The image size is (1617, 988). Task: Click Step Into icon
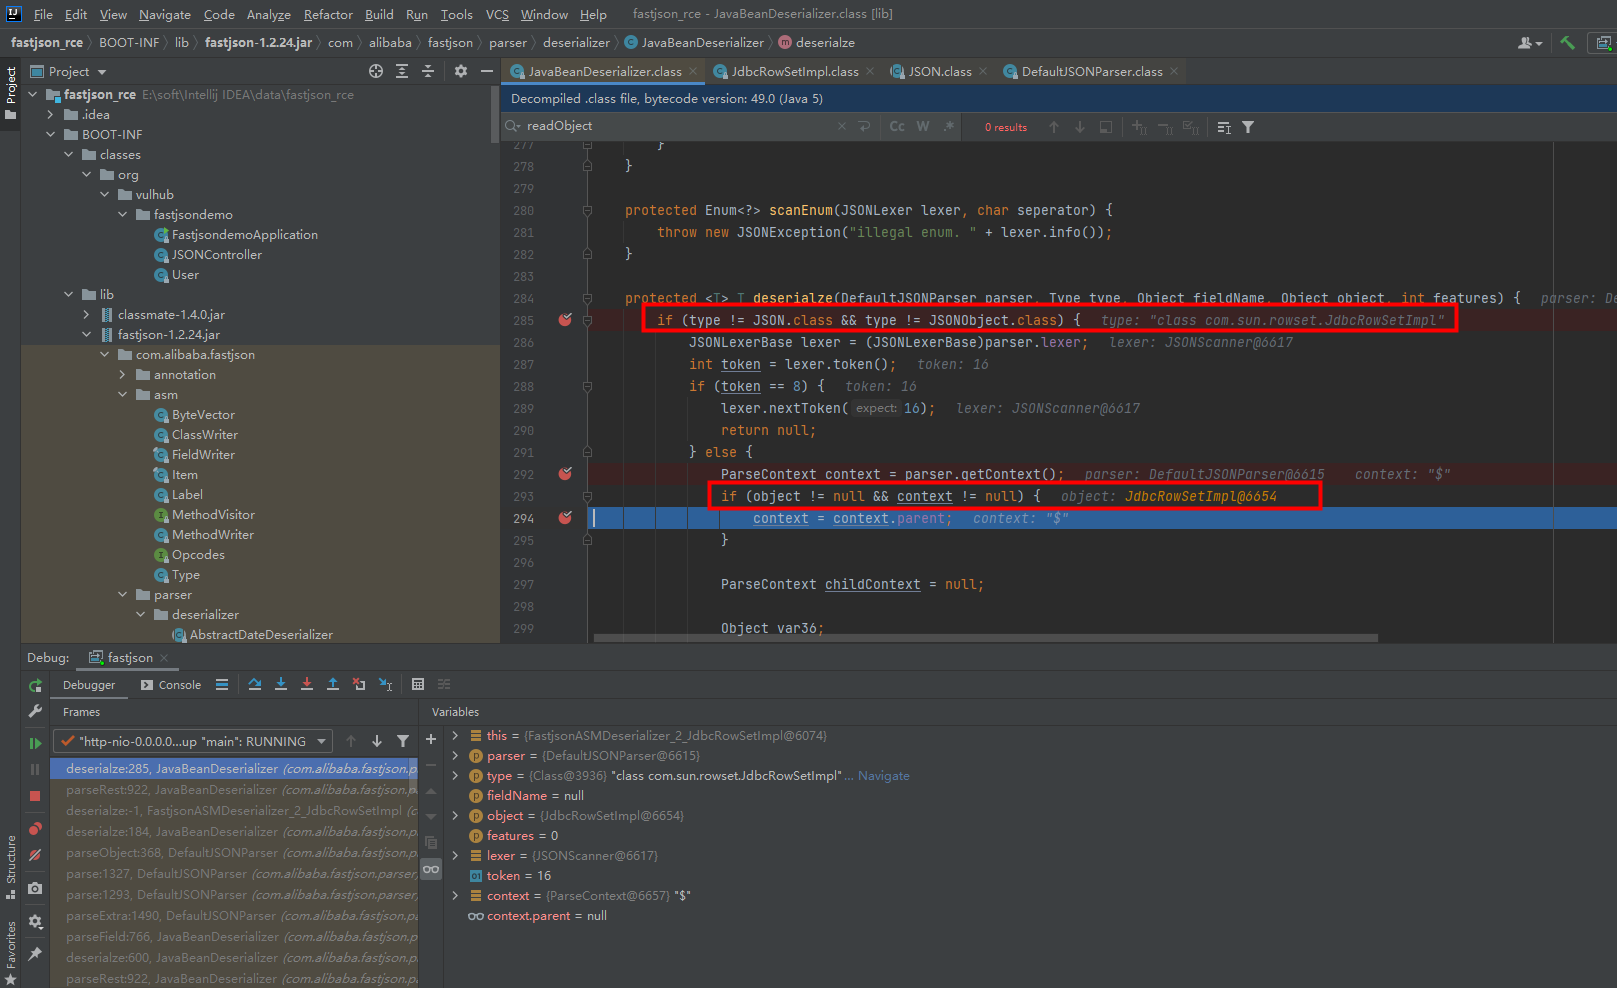[x=281, y=684]
